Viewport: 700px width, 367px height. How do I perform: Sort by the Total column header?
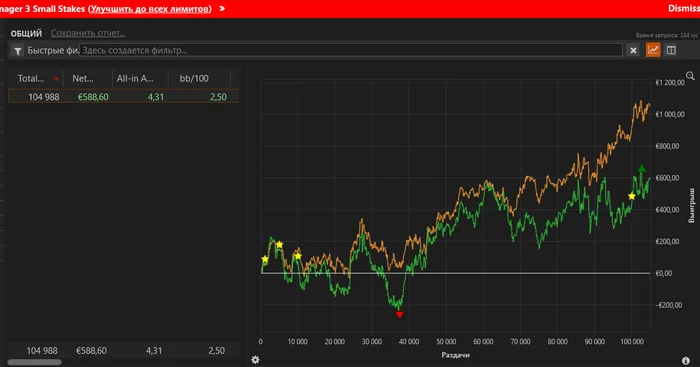coord(31,79)
